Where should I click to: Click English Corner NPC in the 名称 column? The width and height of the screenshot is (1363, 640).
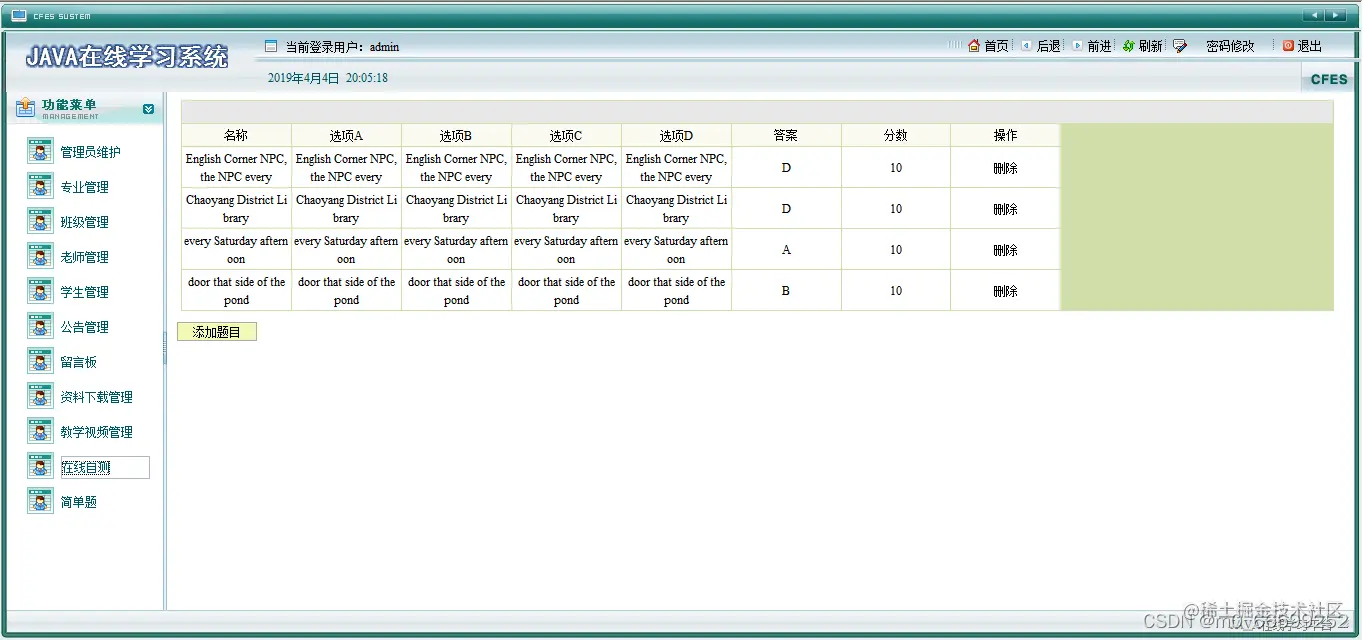(x=236, y=168)
